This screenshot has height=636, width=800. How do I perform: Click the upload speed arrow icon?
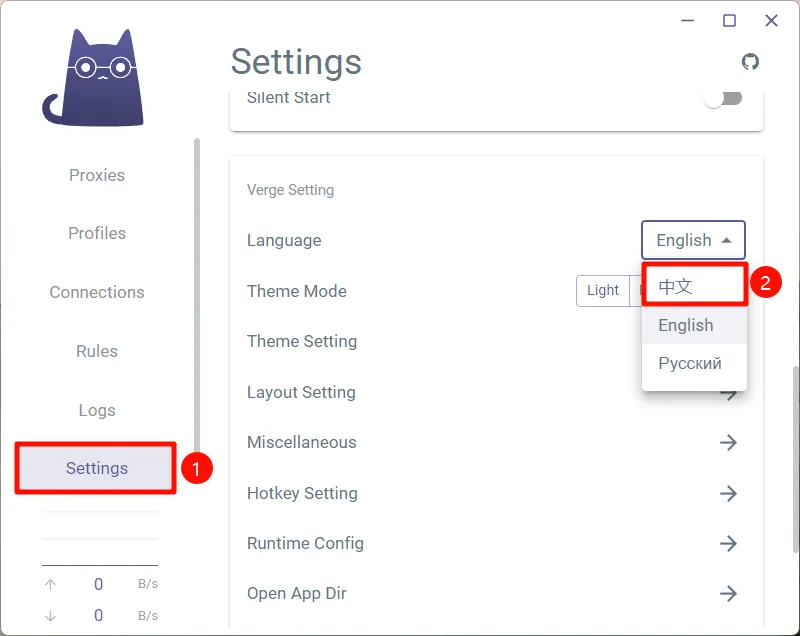click(x=50, y=584)
